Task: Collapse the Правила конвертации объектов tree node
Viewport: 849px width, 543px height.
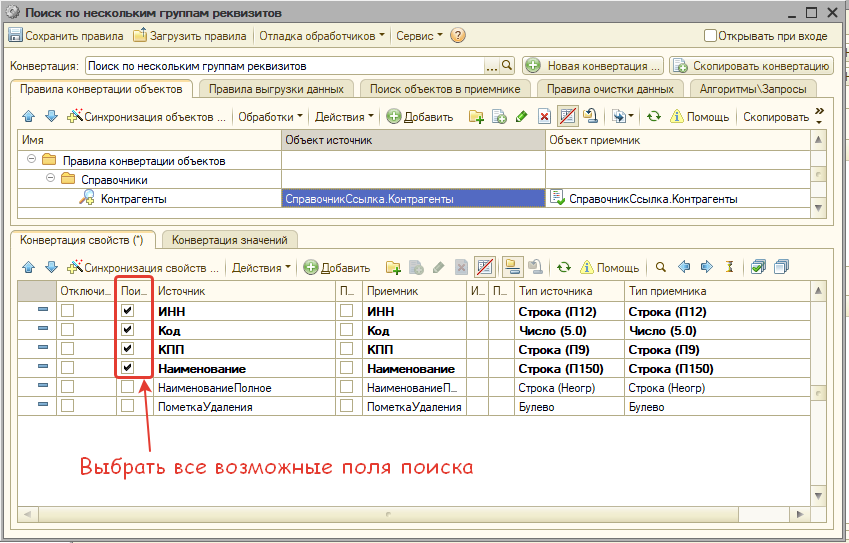Action: (31, 159)
